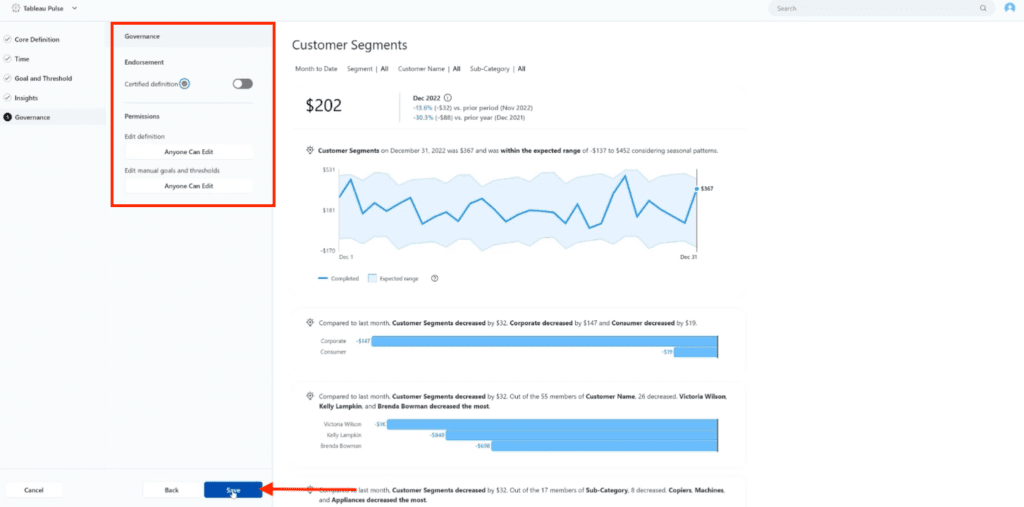
Task: Click the lightbulb icon of the Customer Name insight
Action: [311, 396]
